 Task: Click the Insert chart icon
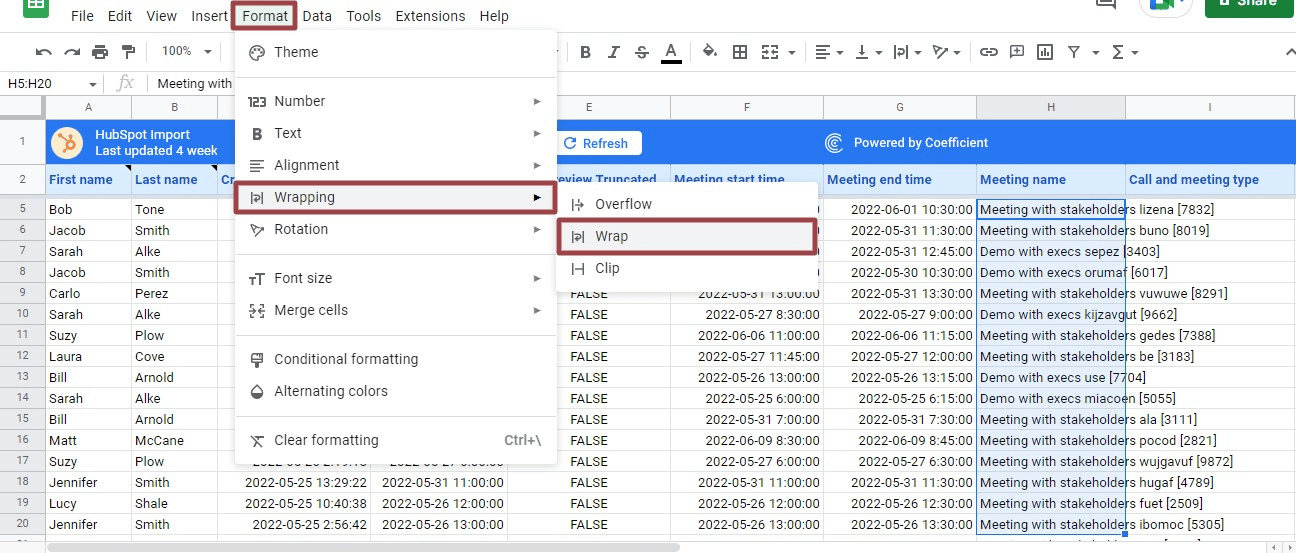pos(1045,52)
